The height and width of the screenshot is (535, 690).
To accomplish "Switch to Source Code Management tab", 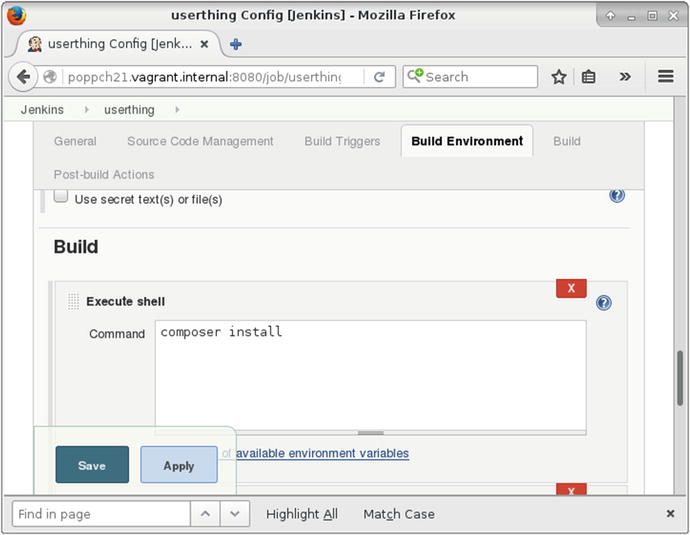I will [x=200, y=141].
